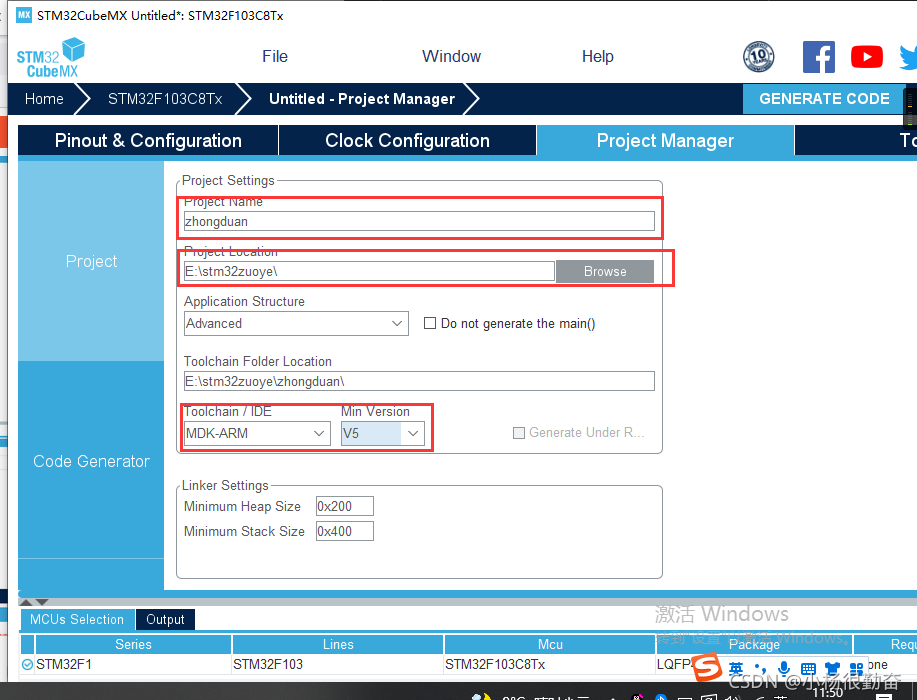Click the Minimum Heap Size field
The width and height of the screenshot is (917, 700).
344,506
